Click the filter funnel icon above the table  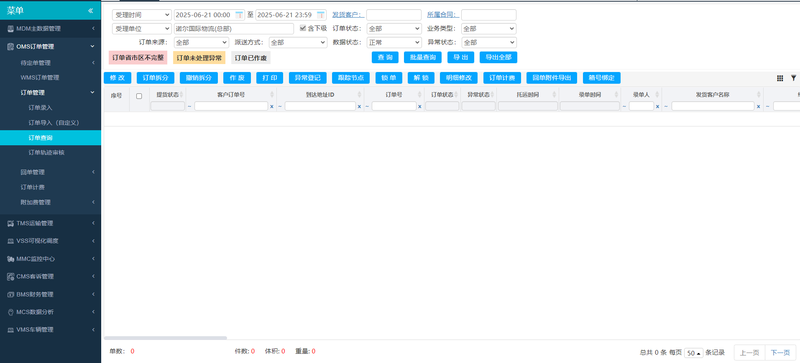[x=793, y=78]
